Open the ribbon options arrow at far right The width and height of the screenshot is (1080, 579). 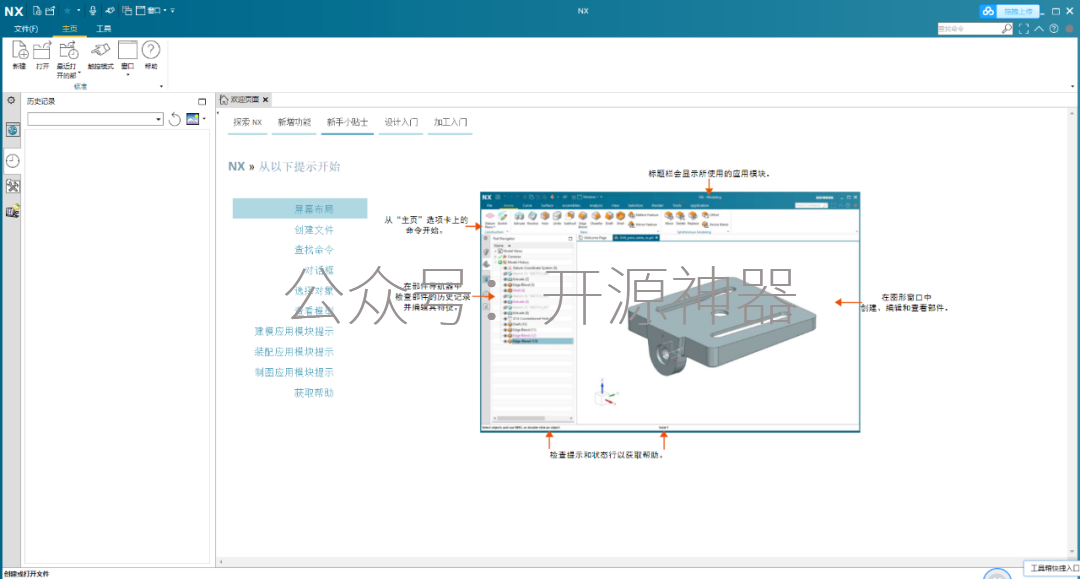point(1072,87)
